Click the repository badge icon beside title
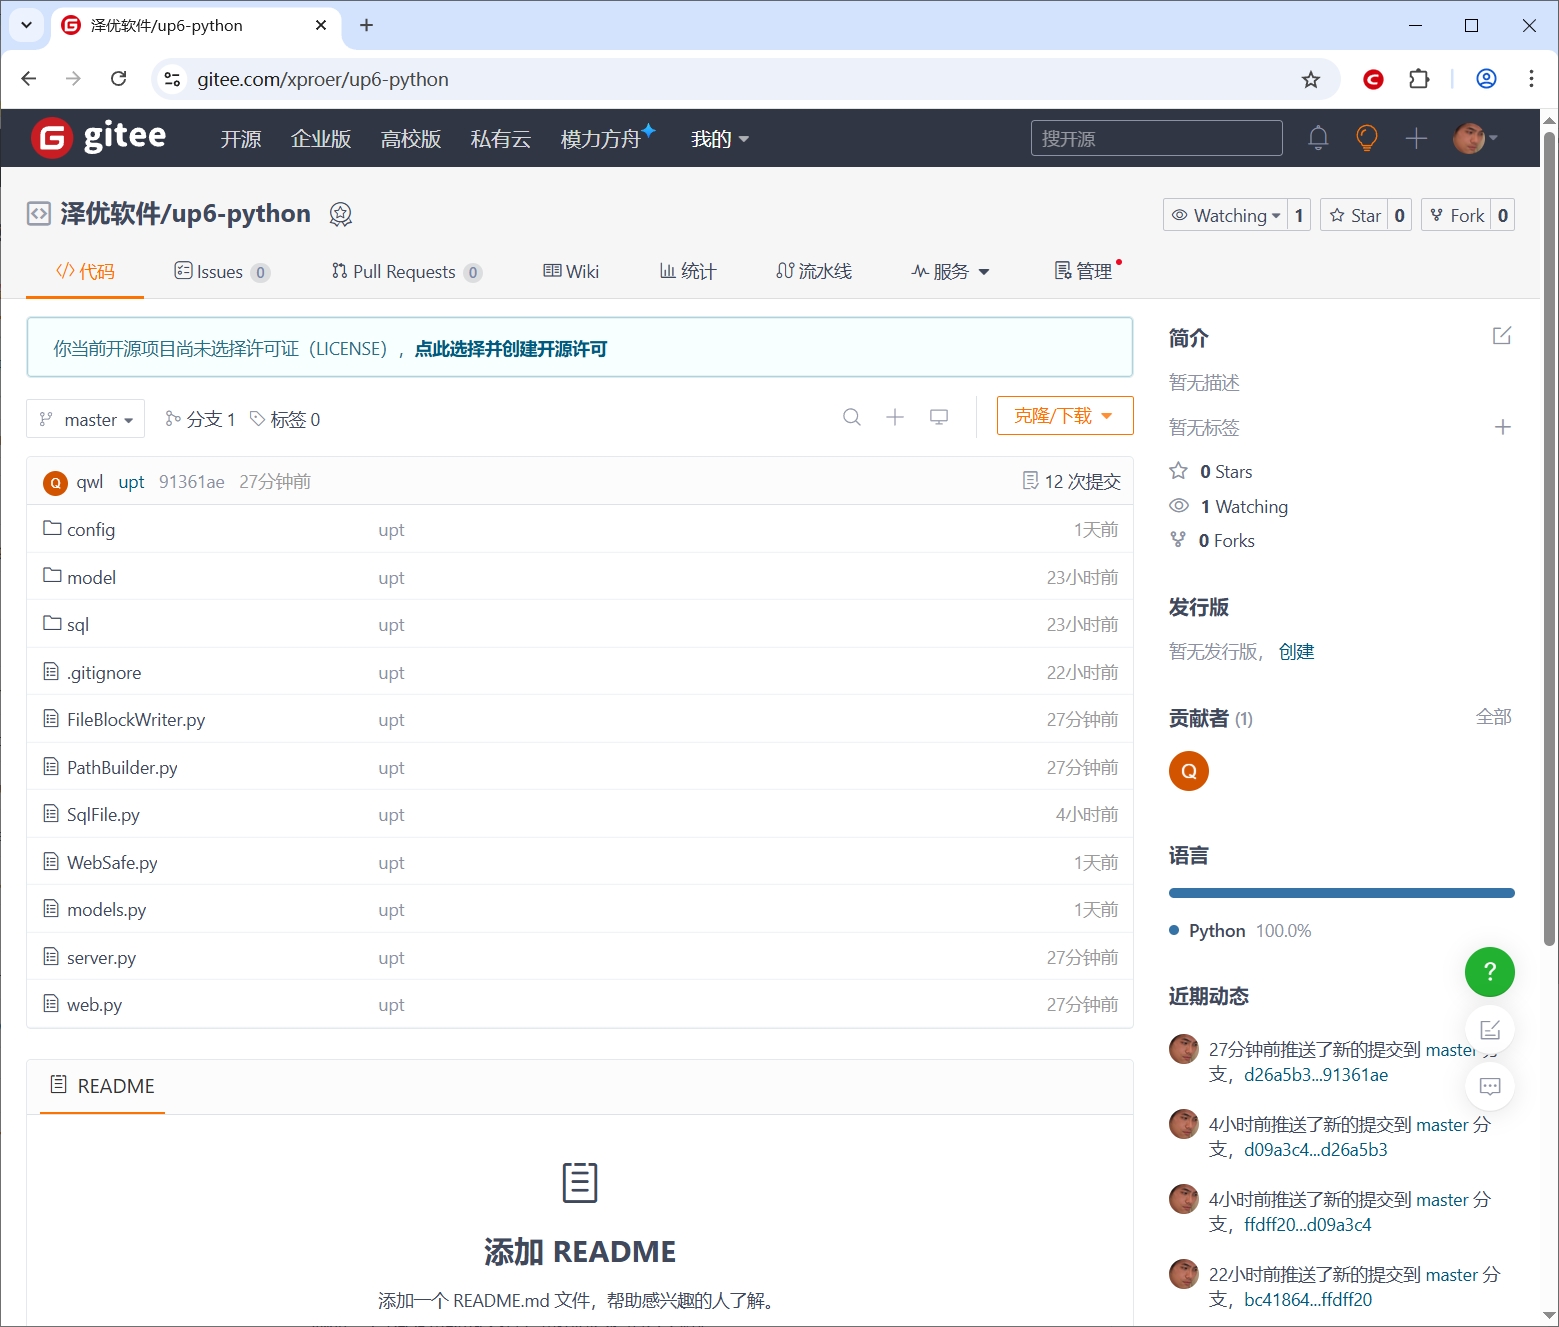 [341, 214]
